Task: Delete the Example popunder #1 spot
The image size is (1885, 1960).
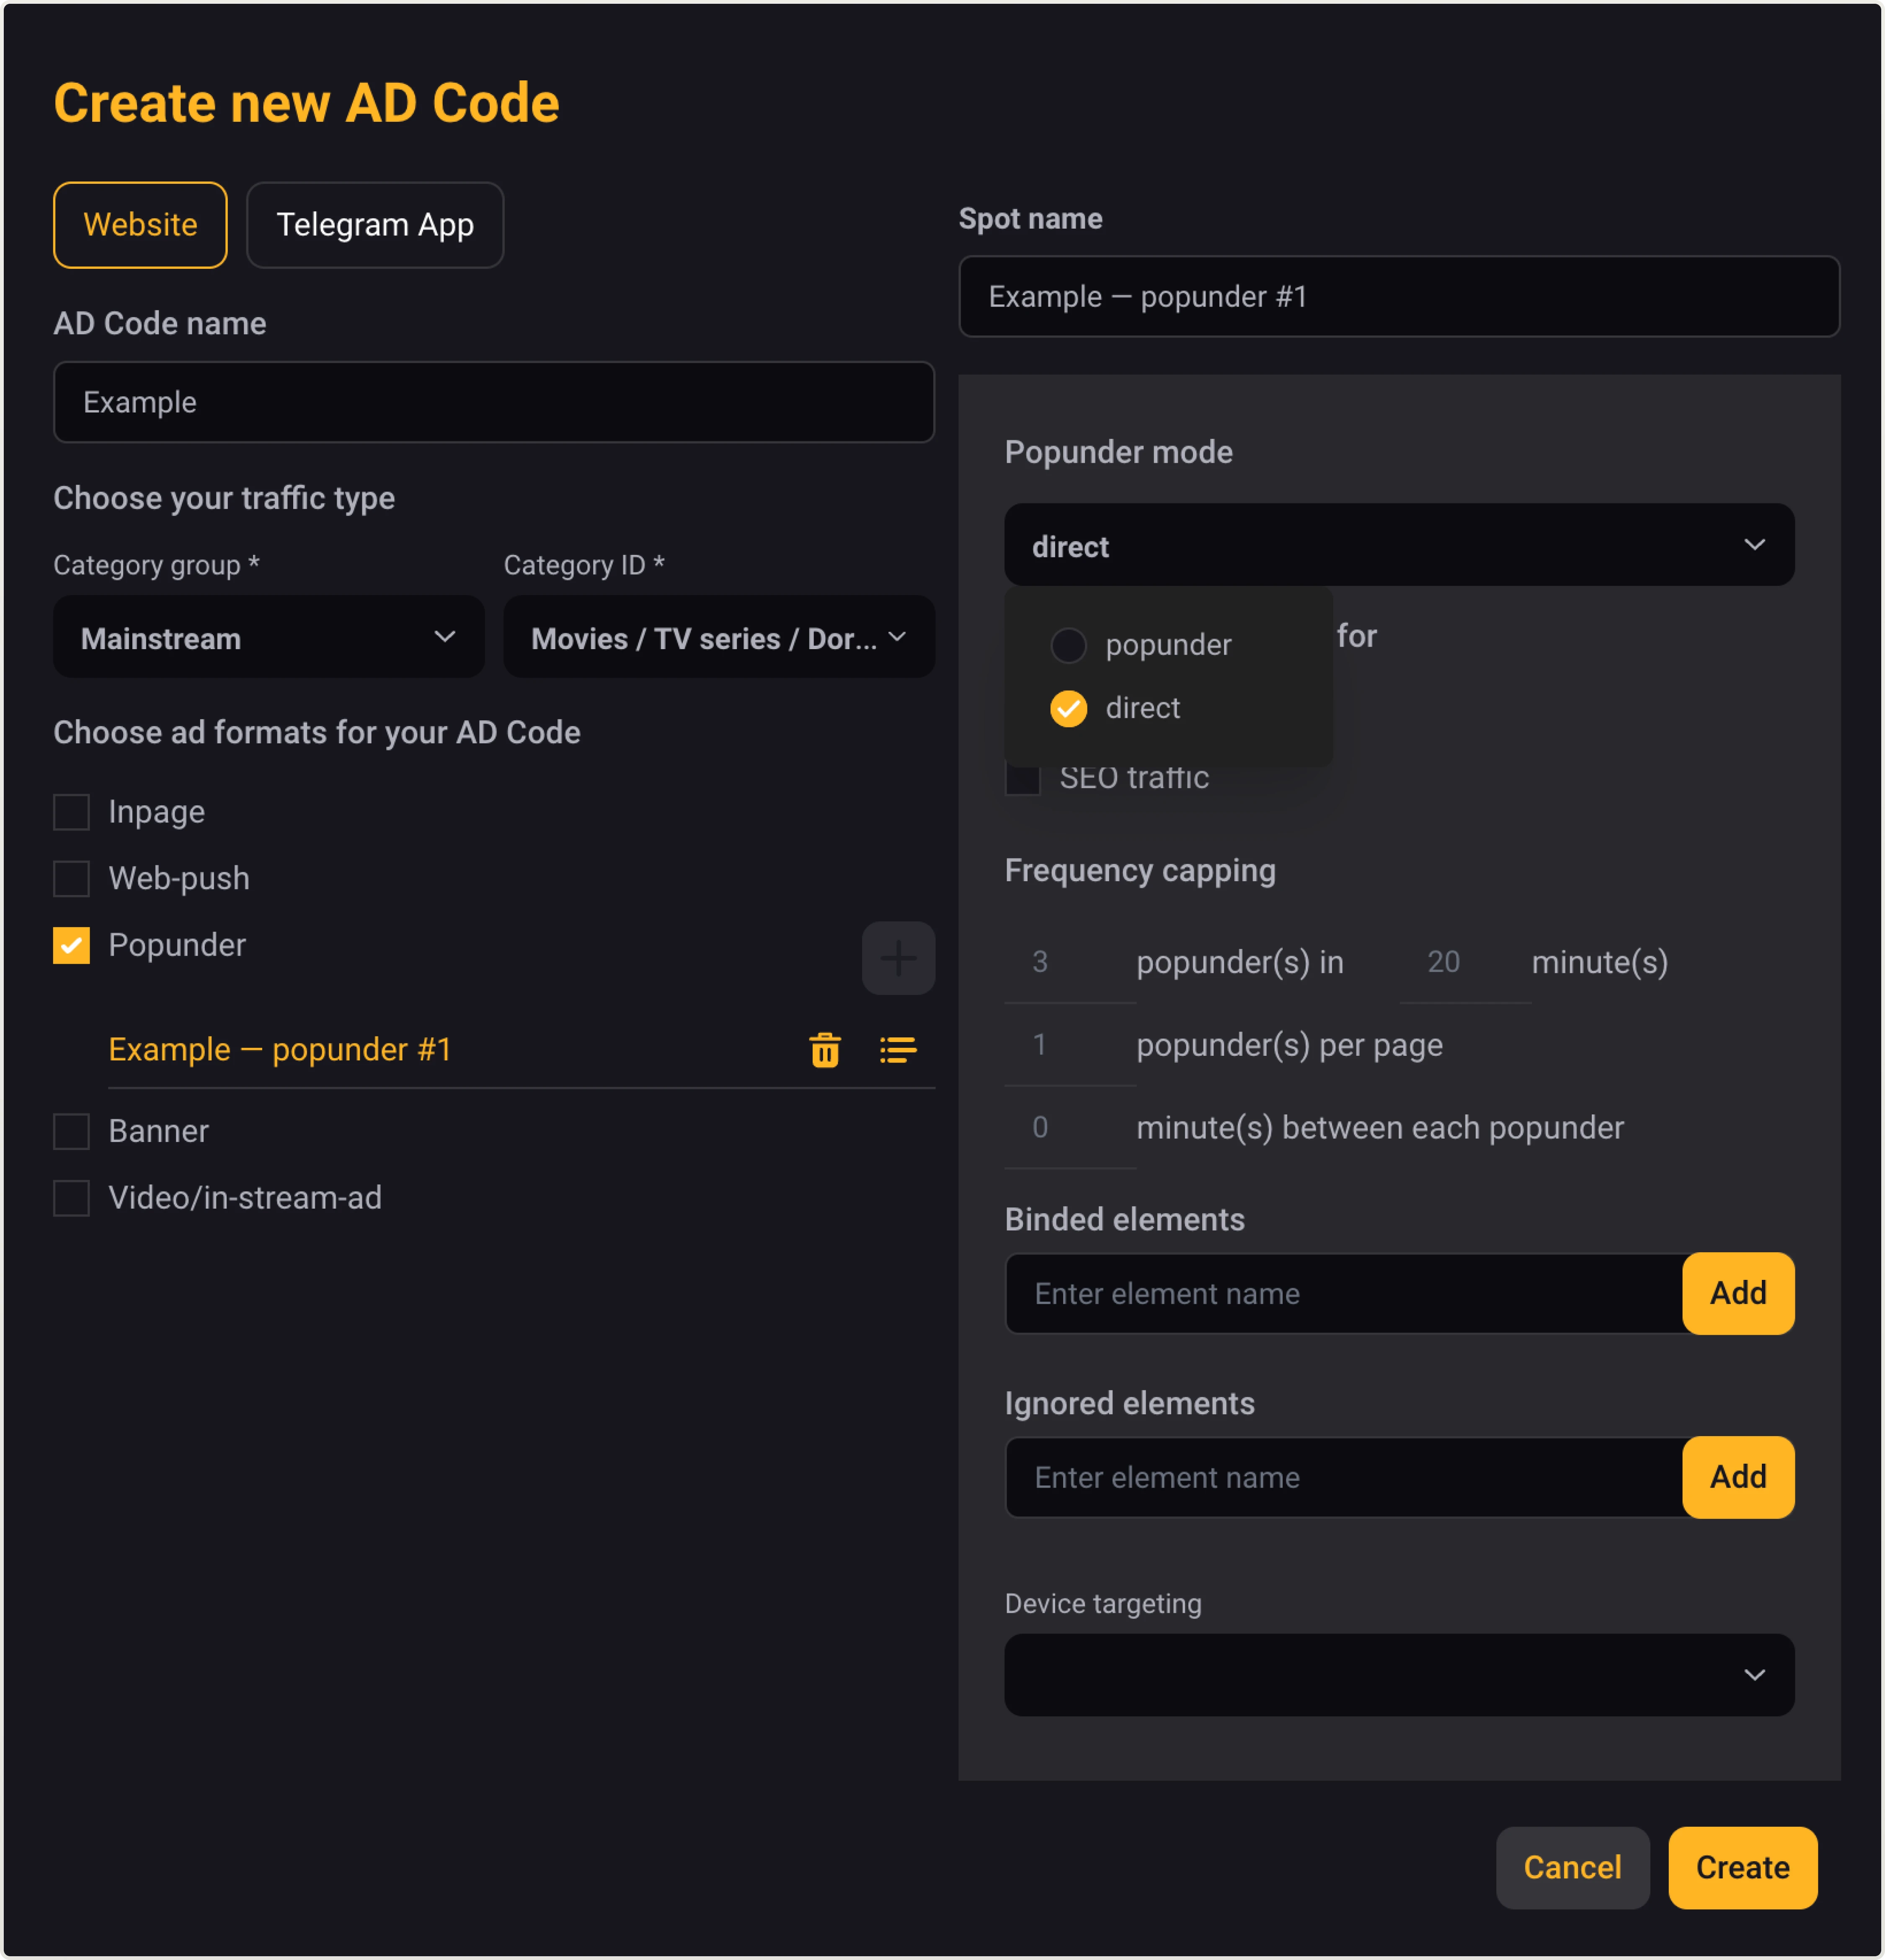Action: (824, 1050)
